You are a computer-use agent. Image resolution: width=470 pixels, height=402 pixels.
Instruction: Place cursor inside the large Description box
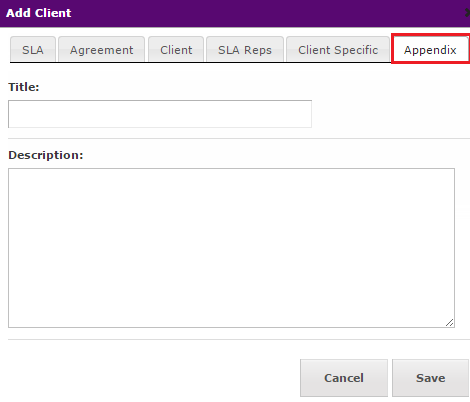point(231,248)
